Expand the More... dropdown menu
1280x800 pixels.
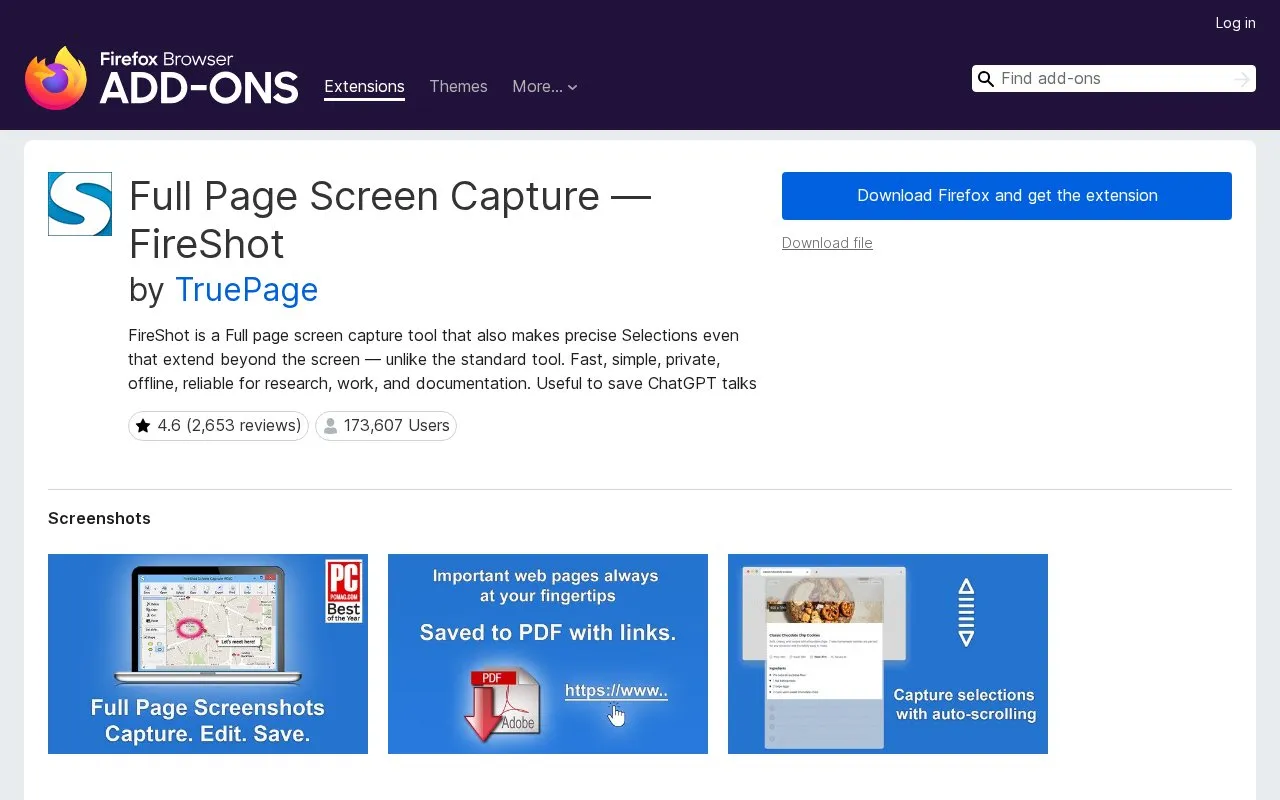(x=545, y=87)
